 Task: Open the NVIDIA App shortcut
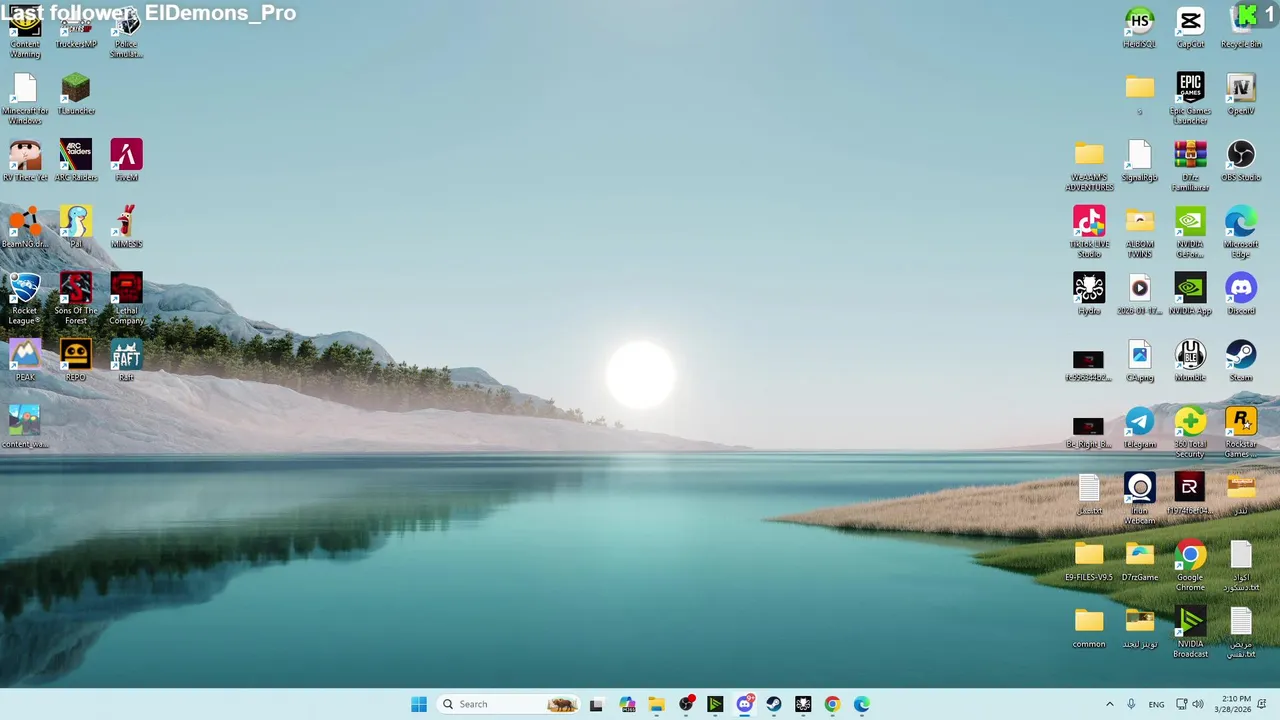pyautogui.click(x=1190, y=295)
